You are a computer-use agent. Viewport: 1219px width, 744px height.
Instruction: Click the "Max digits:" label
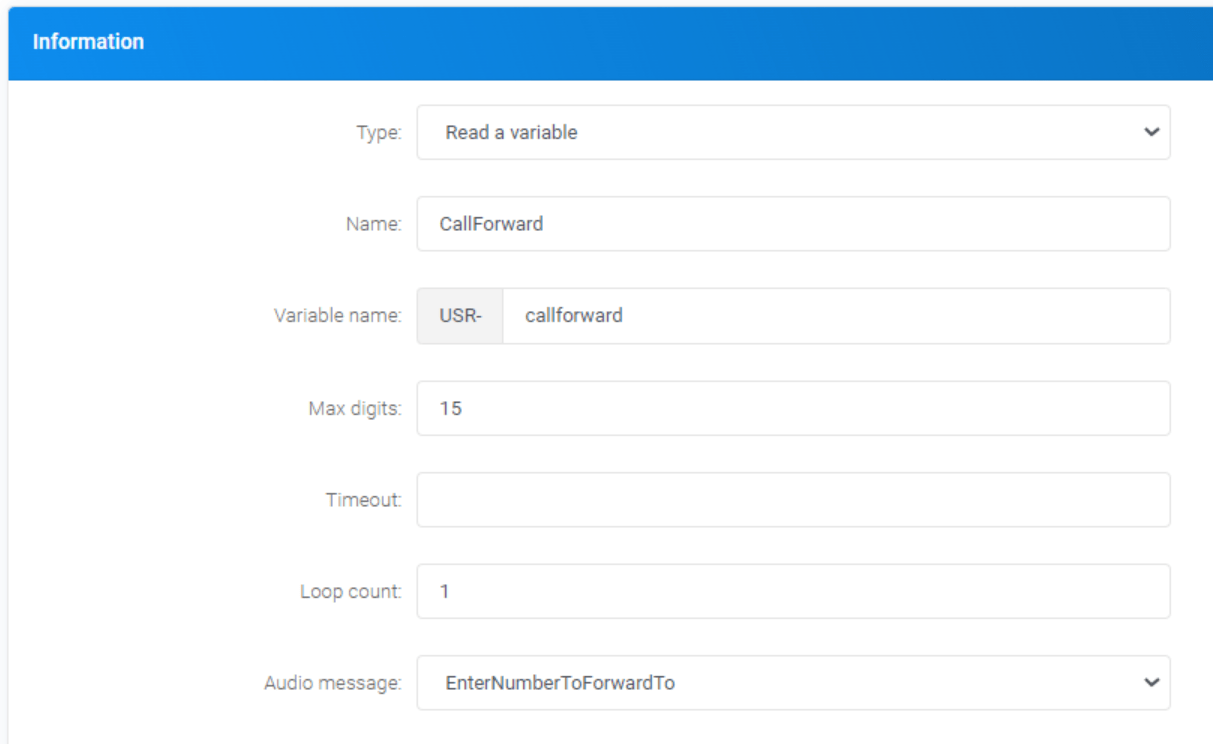[x=354, y=408]
